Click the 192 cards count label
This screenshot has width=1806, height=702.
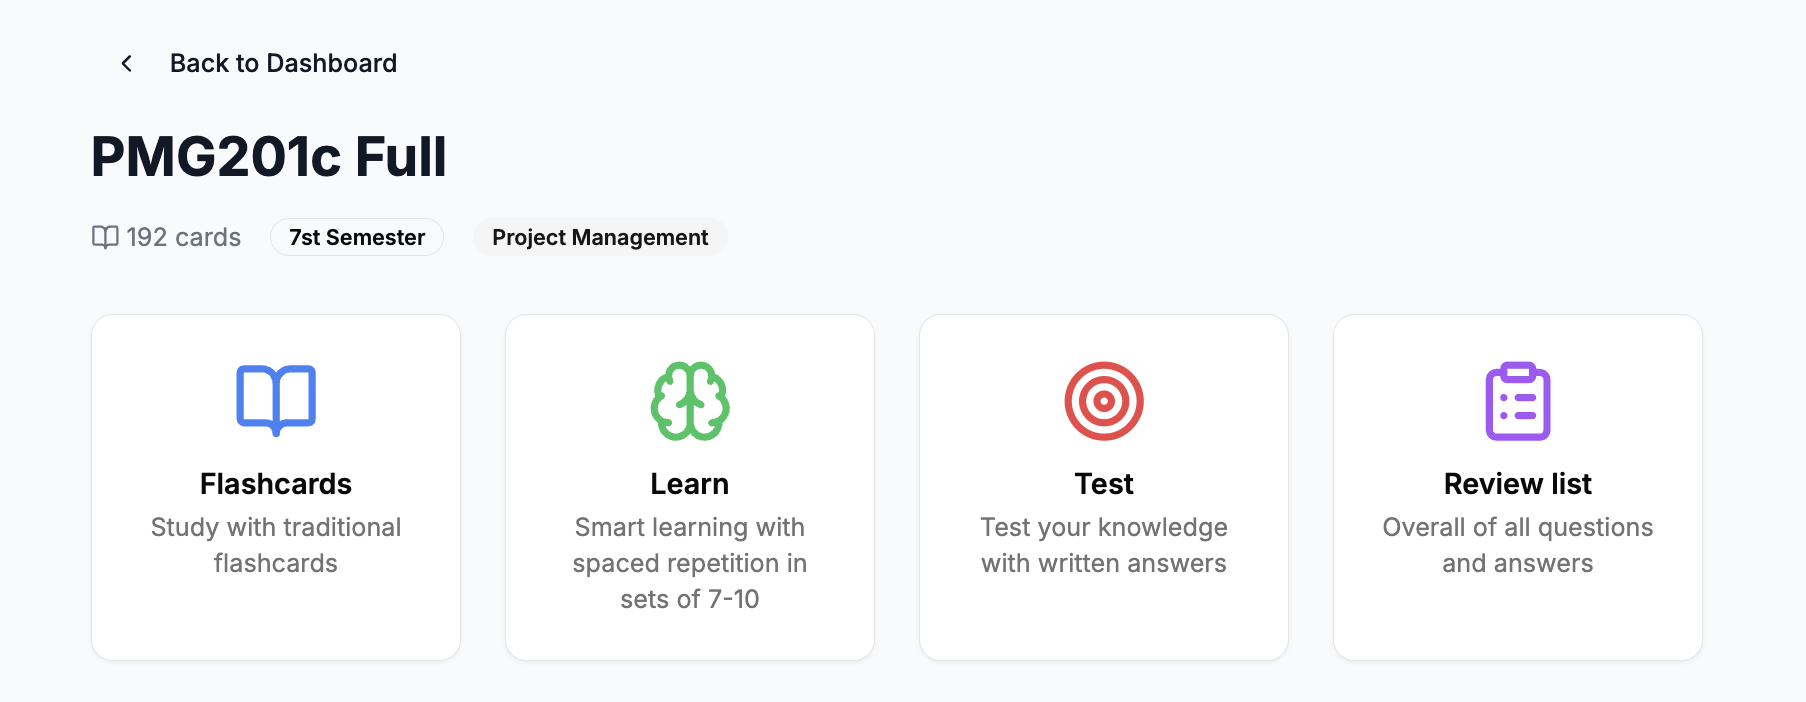point(183,238)
